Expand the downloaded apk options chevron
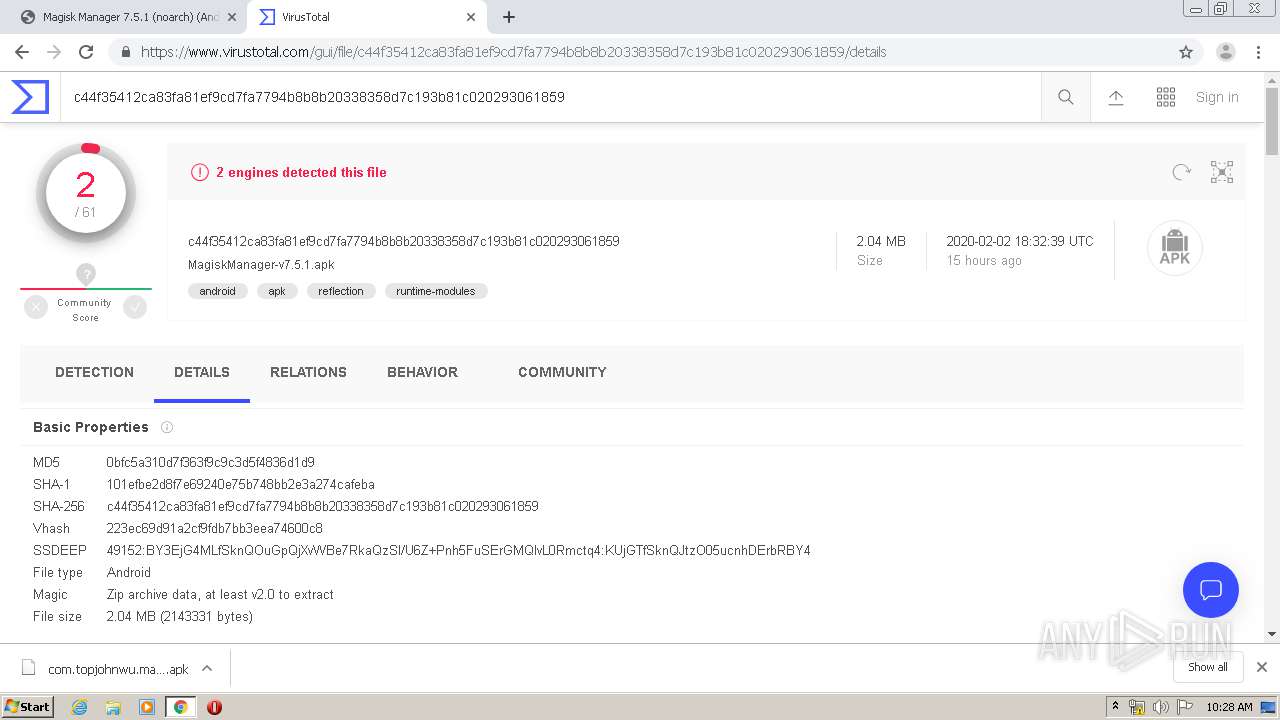The width and height of the screenshot is (1280, 720). [x=207, y=668]
